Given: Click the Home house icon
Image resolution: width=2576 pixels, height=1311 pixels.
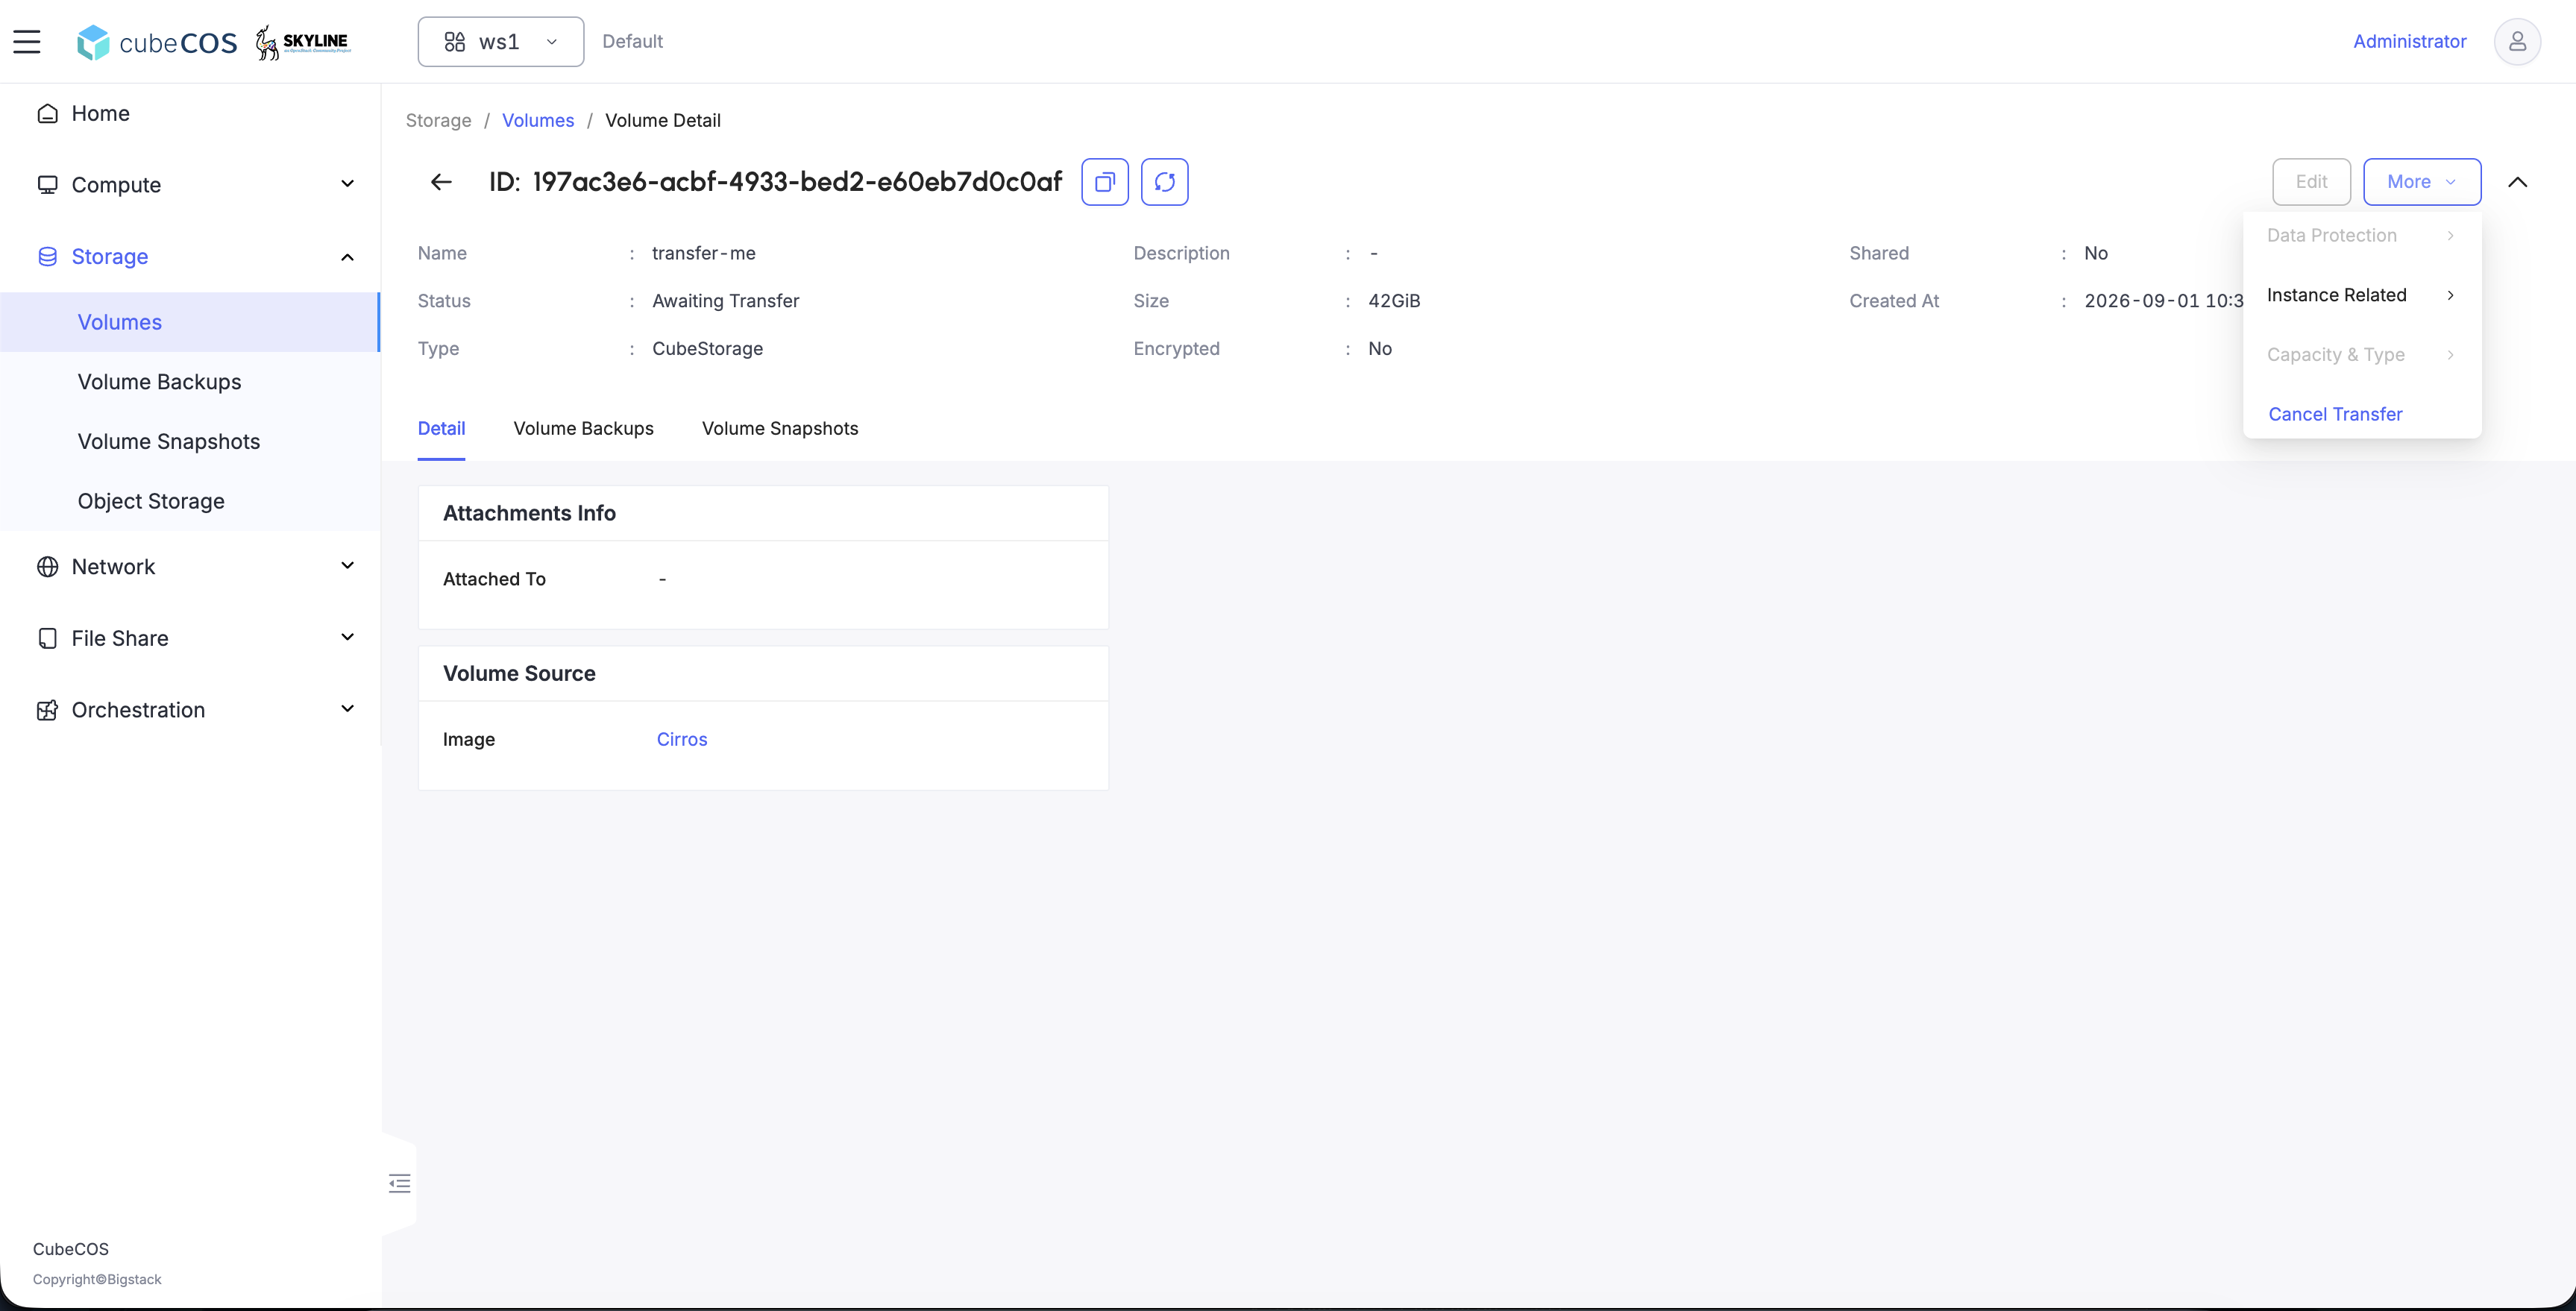Looking at the screenshot, I should click(47, 113).
